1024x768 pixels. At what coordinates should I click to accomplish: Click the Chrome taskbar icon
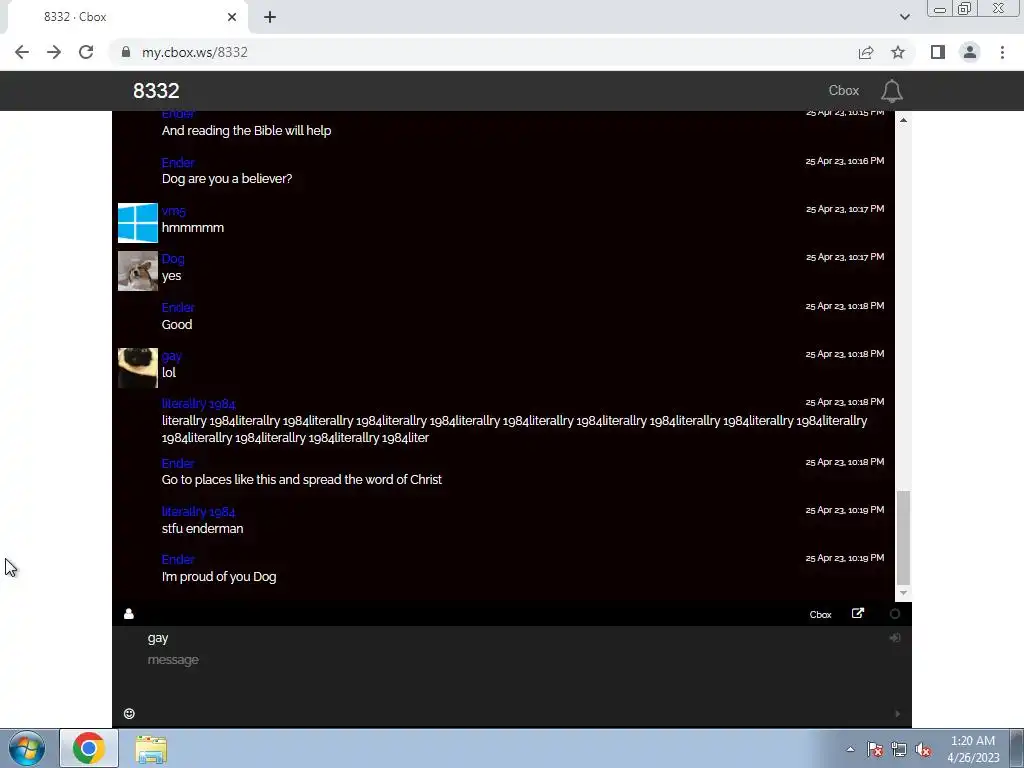tap(89, 748)
